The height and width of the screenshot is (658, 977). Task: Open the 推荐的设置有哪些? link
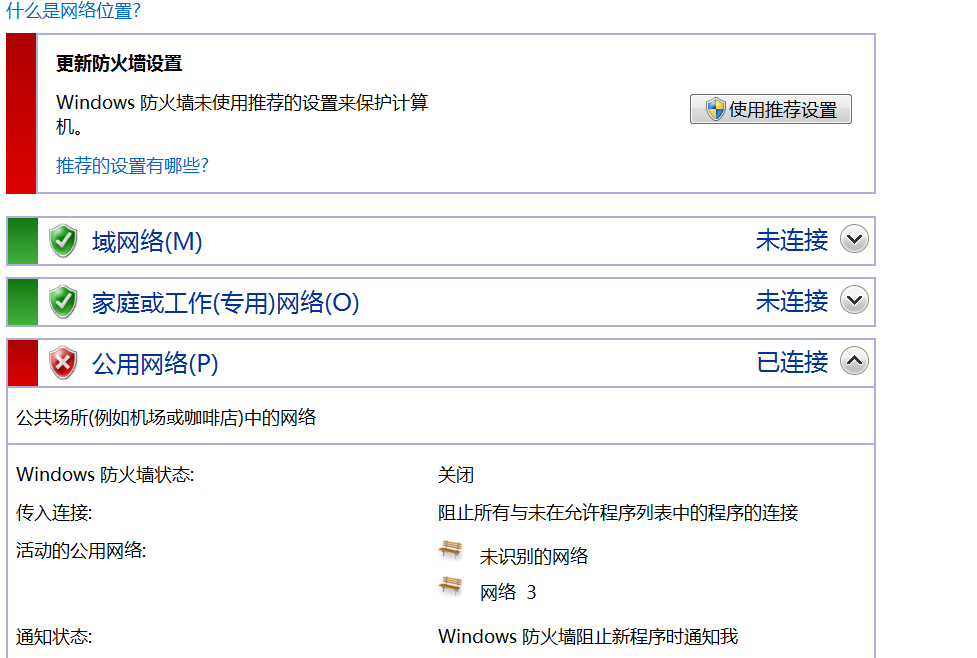pos(132,166)
